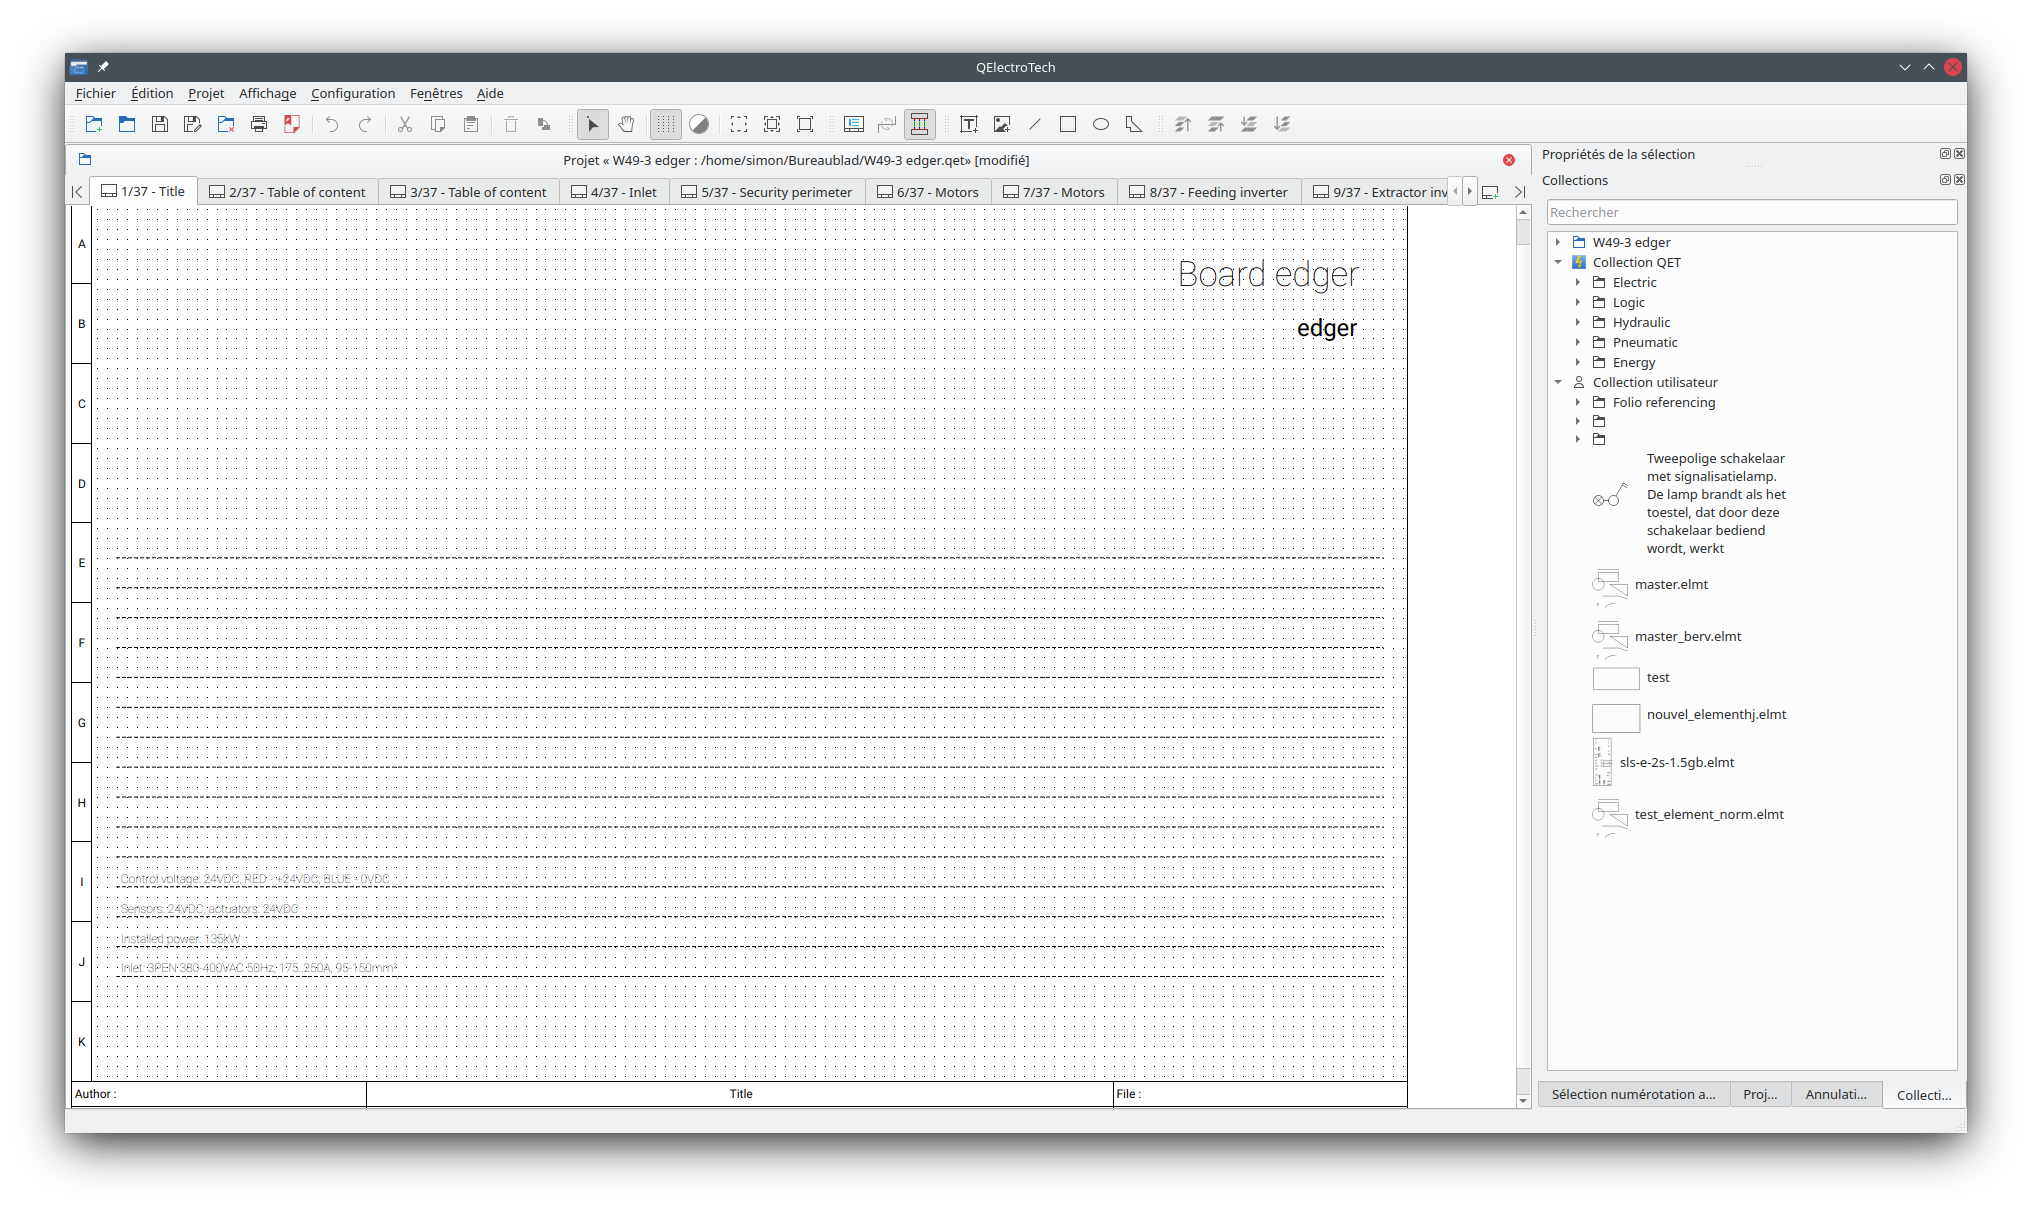Click the add image tool
Screen dimensions: 2032x1210
(1001, 124)
